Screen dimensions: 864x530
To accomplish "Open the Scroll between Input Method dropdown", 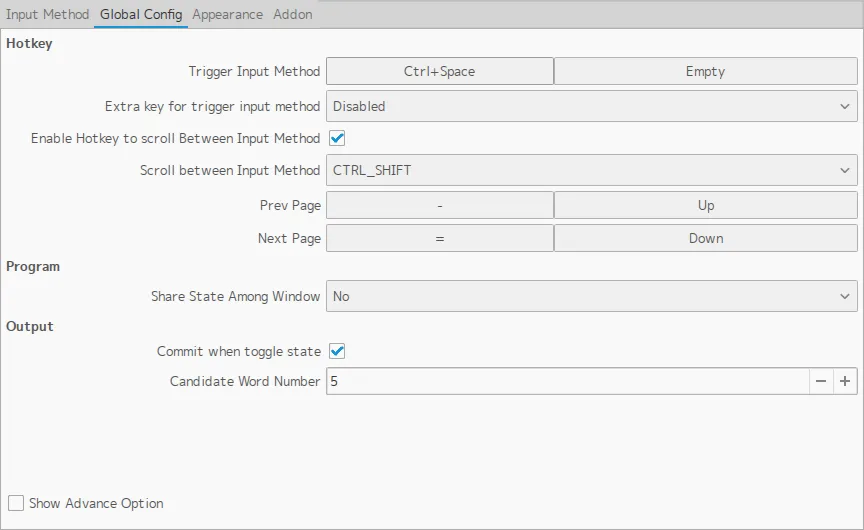I will [591, 171].
